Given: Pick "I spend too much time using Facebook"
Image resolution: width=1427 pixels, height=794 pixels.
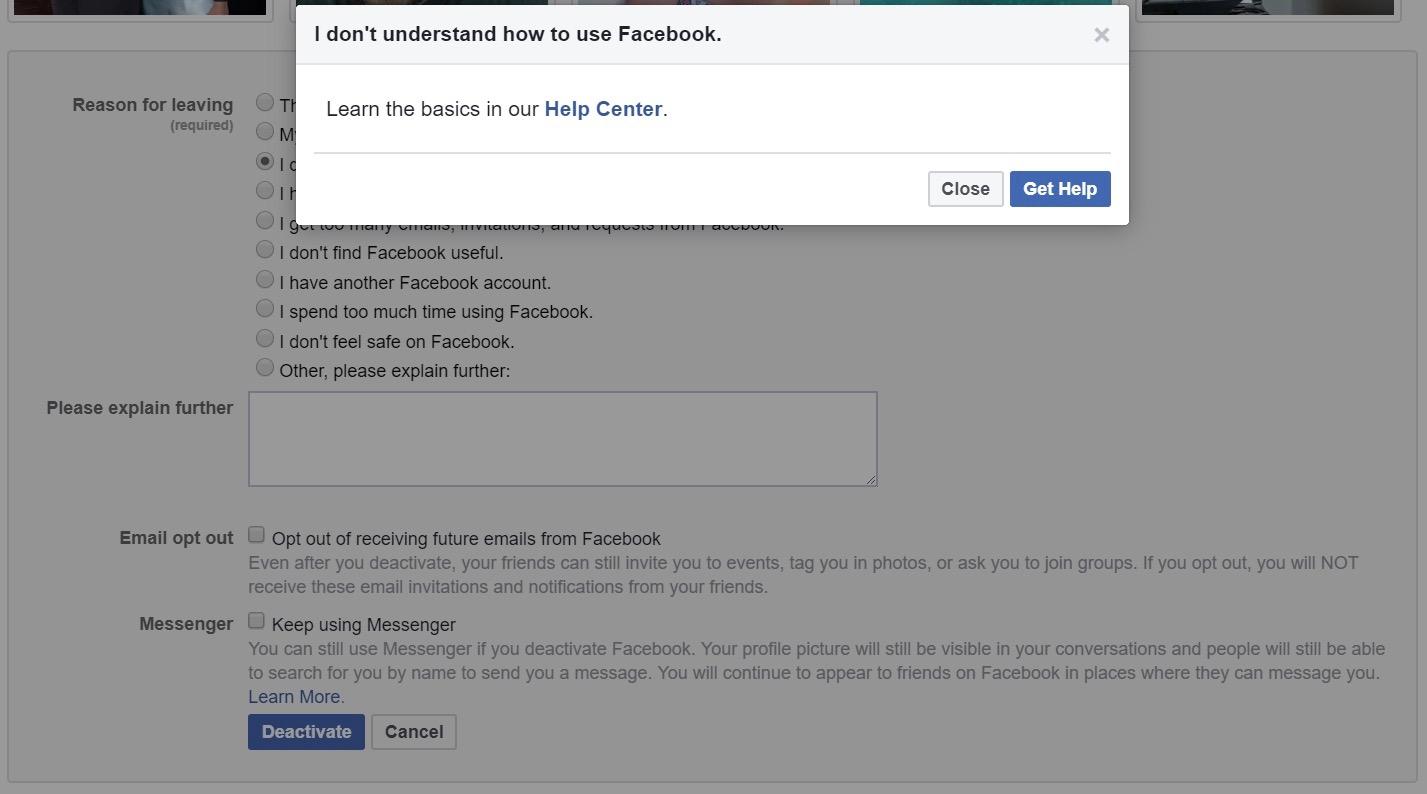Looking at the screenshot, I should [x=265, y=308].
